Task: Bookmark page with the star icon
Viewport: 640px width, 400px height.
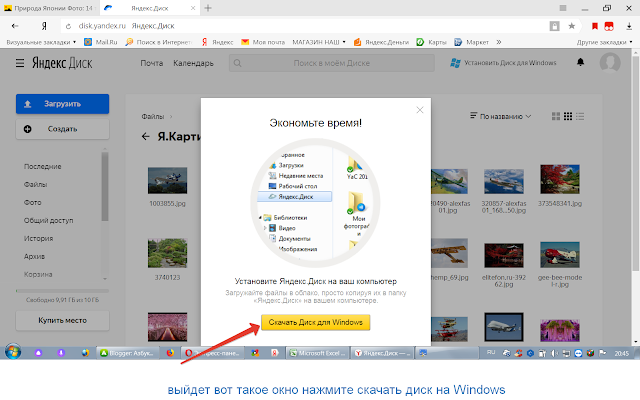Action: pos(571,26)
